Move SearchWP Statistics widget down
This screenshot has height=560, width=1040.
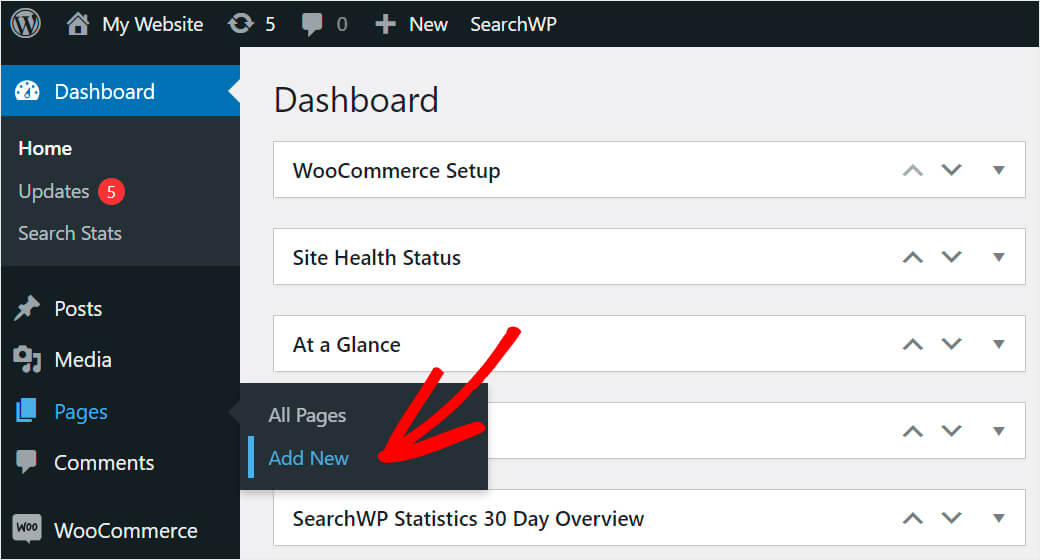(x=952, y=518)
